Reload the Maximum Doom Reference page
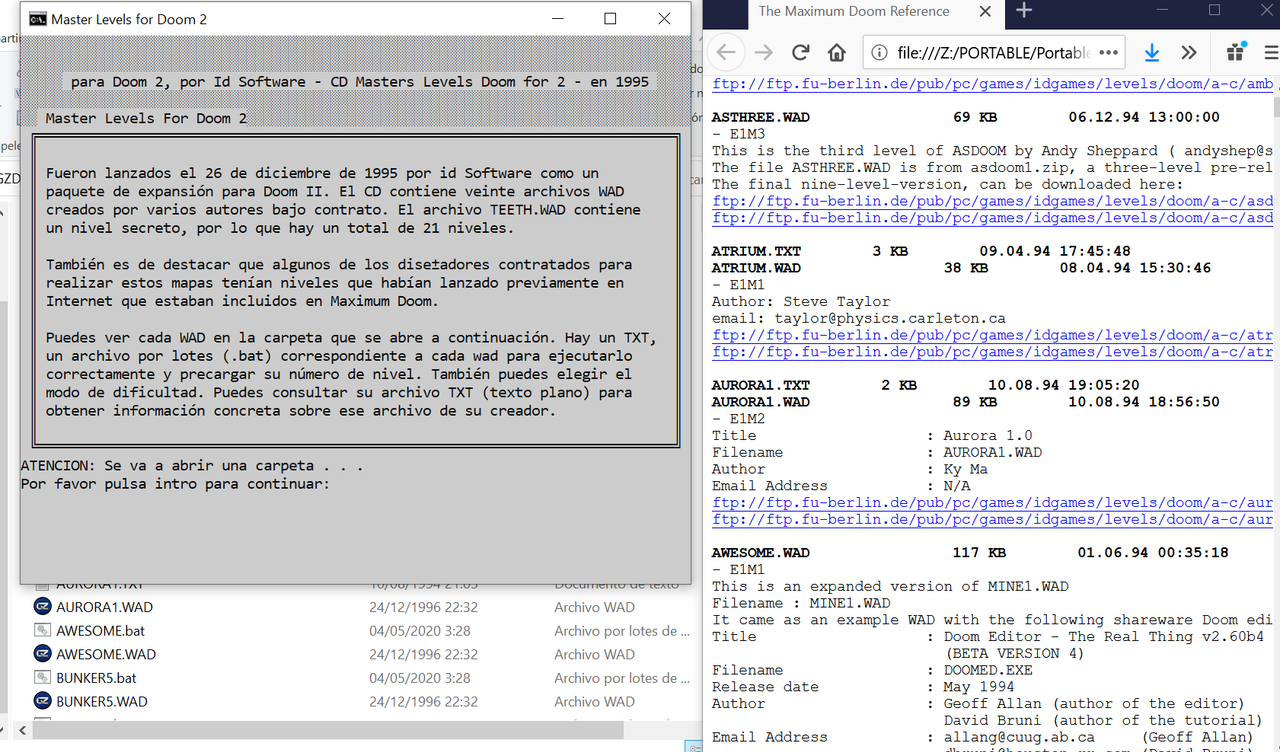Viewport: 1280px width, 752px height. (x=801, y=52)
